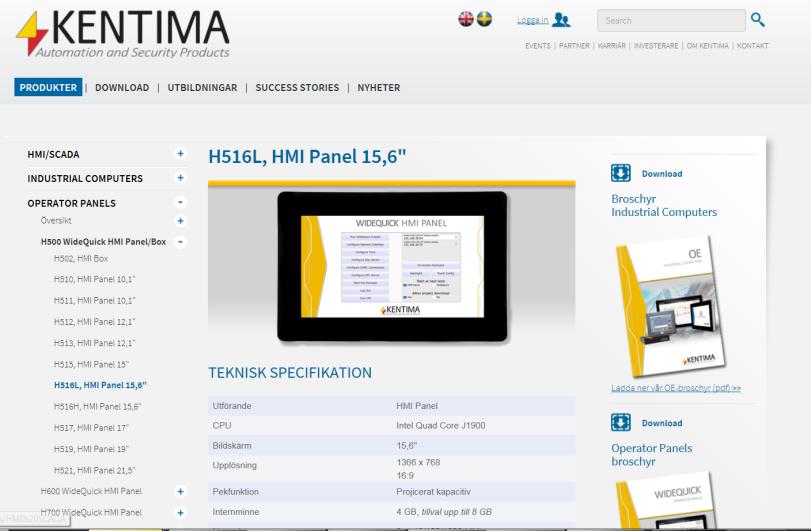Open EVENTS link in top bar
Screen dimensions: 811x531
click(538, 46)
